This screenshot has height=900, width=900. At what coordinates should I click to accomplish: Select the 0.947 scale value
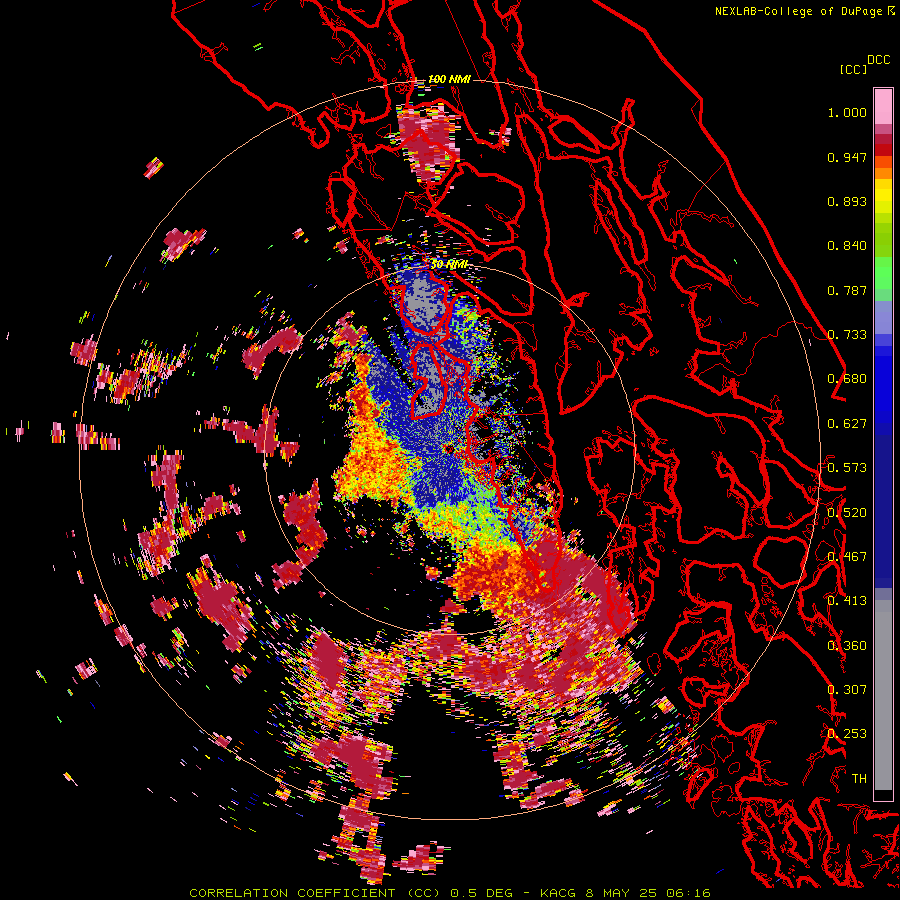847,157
